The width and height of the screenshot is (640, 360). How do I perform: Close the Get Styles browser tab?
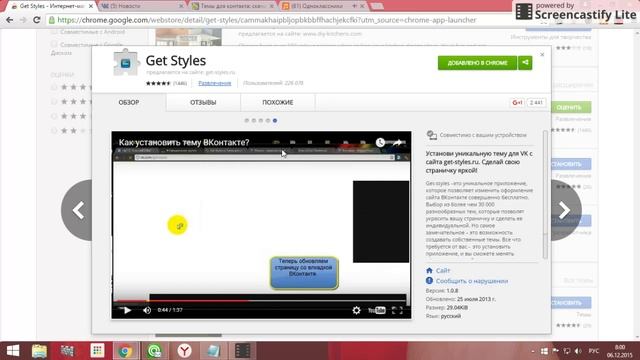click(x=91, y=6)
